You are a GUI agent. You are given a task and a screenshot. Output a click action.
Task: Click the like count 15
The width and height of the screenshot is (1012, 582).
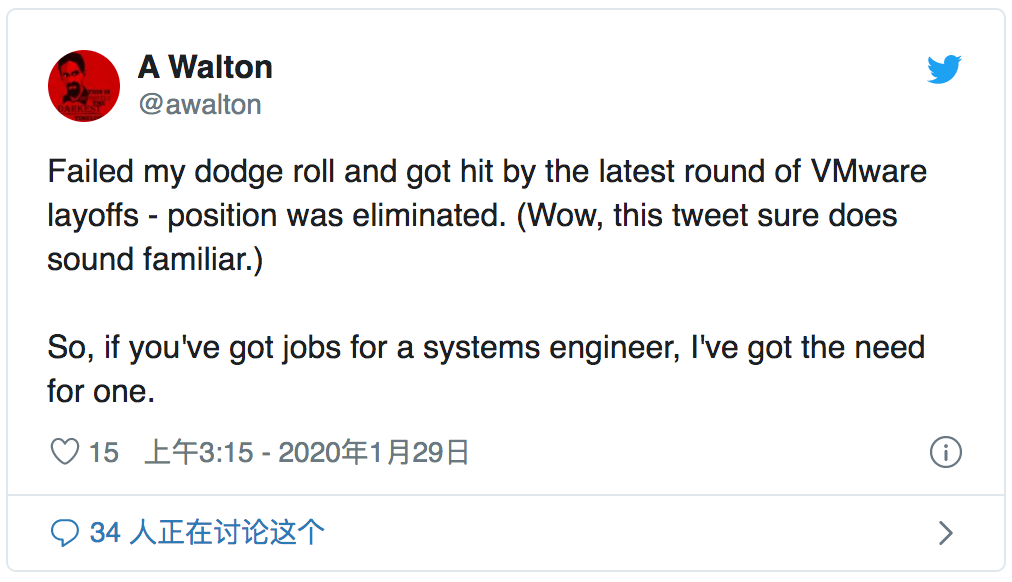point(103,453)
